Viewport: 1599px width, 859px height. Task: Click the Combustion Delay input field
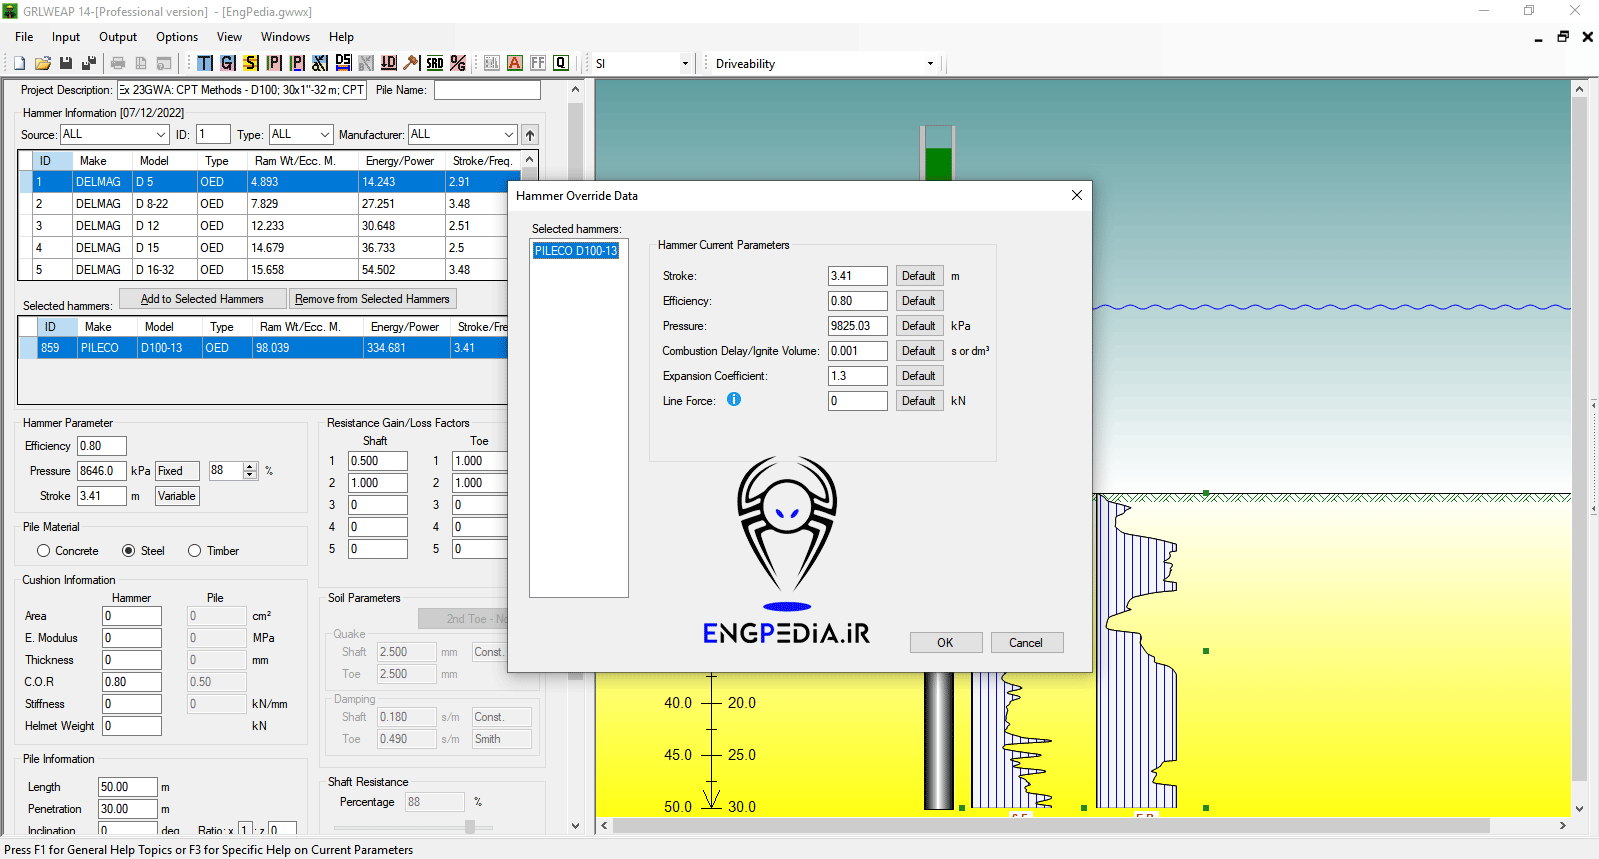click(x=857, y=351)
